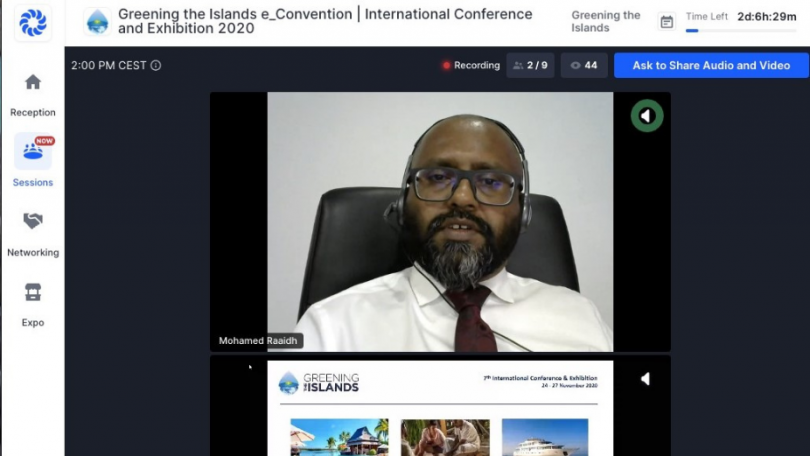Open the Networking area

(x=33, y=221)
